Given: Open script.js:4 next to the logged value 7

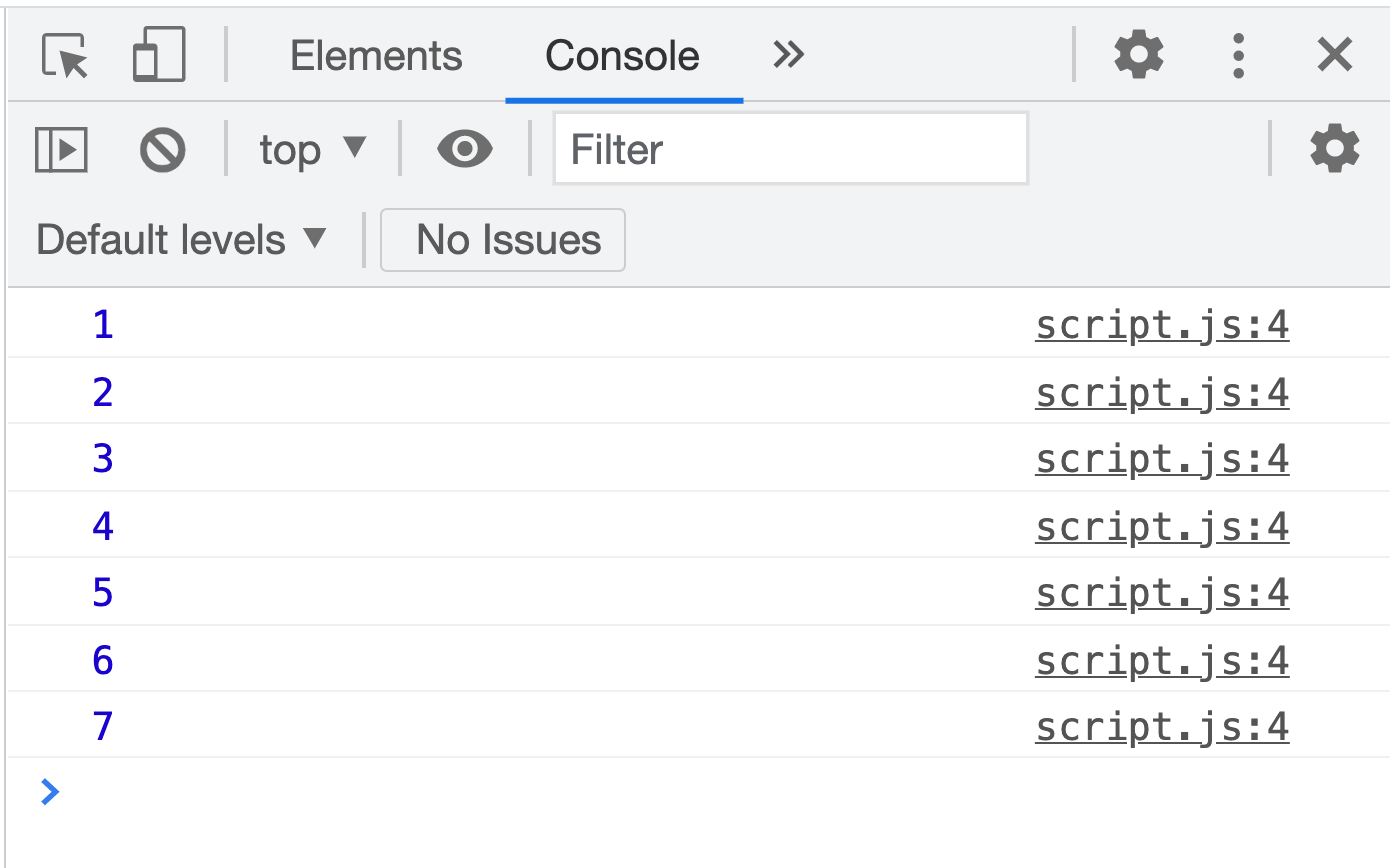Looking at the screenshot, I should click(1161, 727).
